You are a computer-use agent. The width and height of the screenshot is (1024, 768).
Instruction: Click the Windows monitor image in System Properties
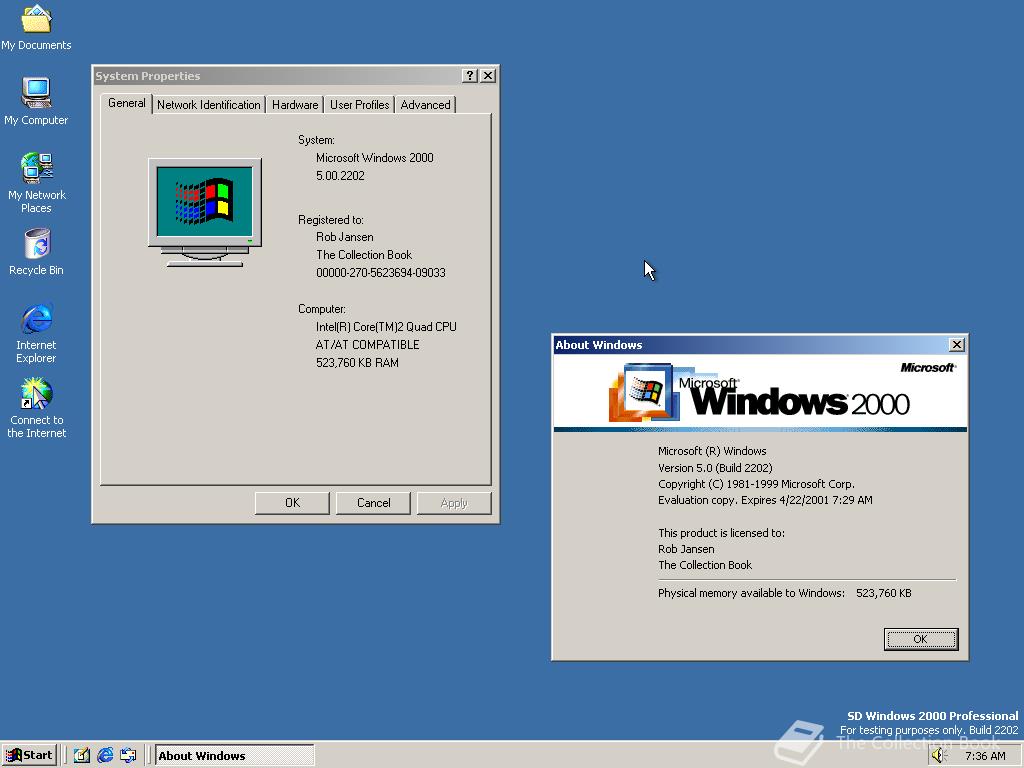(x=204, y=212)
